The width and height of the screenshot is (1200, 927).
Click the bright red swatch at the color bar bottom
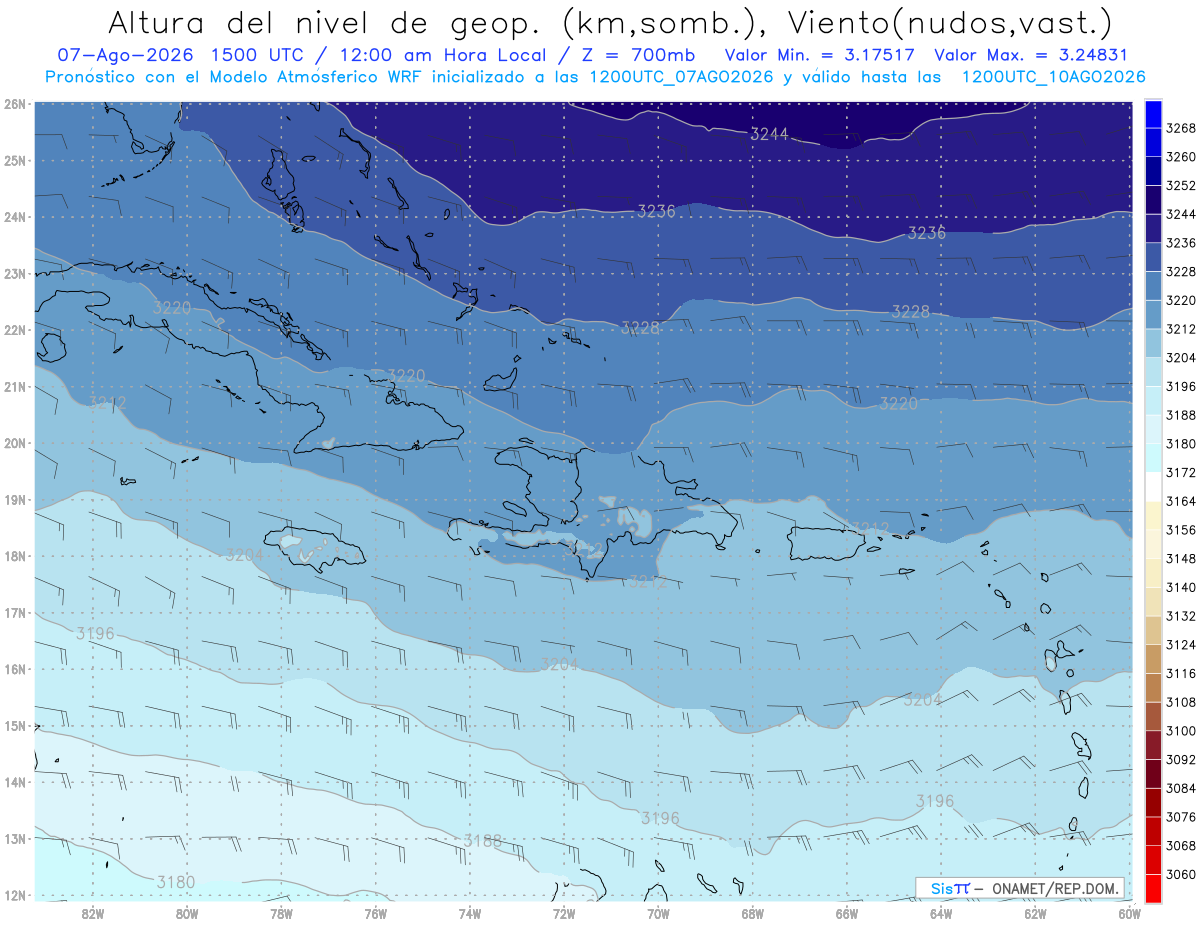1153,888
